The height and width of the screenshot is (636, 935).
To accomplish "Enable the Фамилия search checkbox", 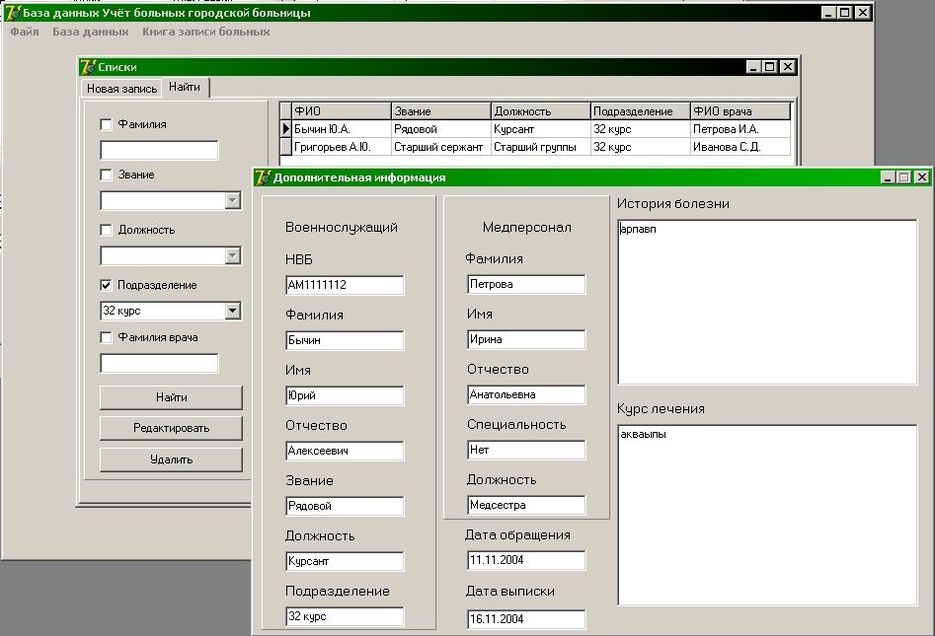I will (x=106, y=125).
